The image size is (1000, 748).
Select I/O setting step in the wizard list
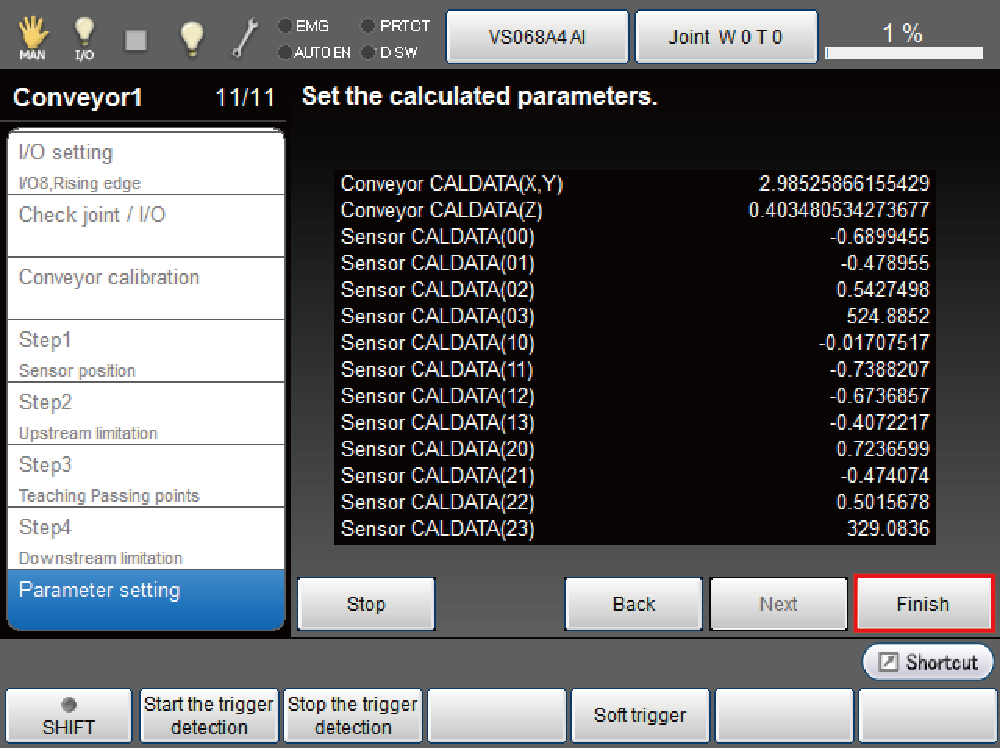(145, 163)
